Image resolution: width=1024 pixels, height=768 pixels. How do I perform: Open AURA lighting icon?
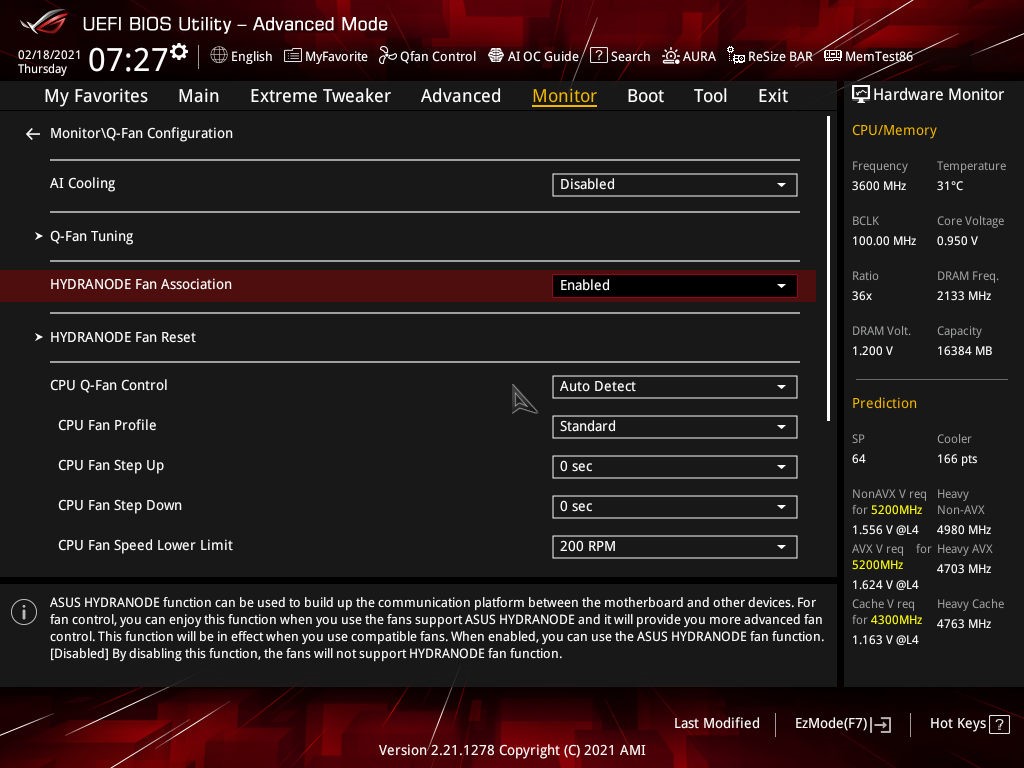671,56
